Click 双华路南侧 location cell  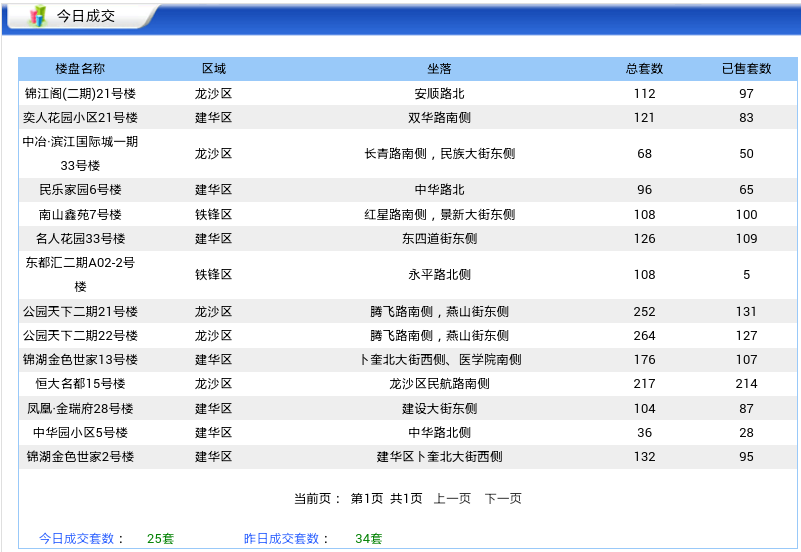439,117
